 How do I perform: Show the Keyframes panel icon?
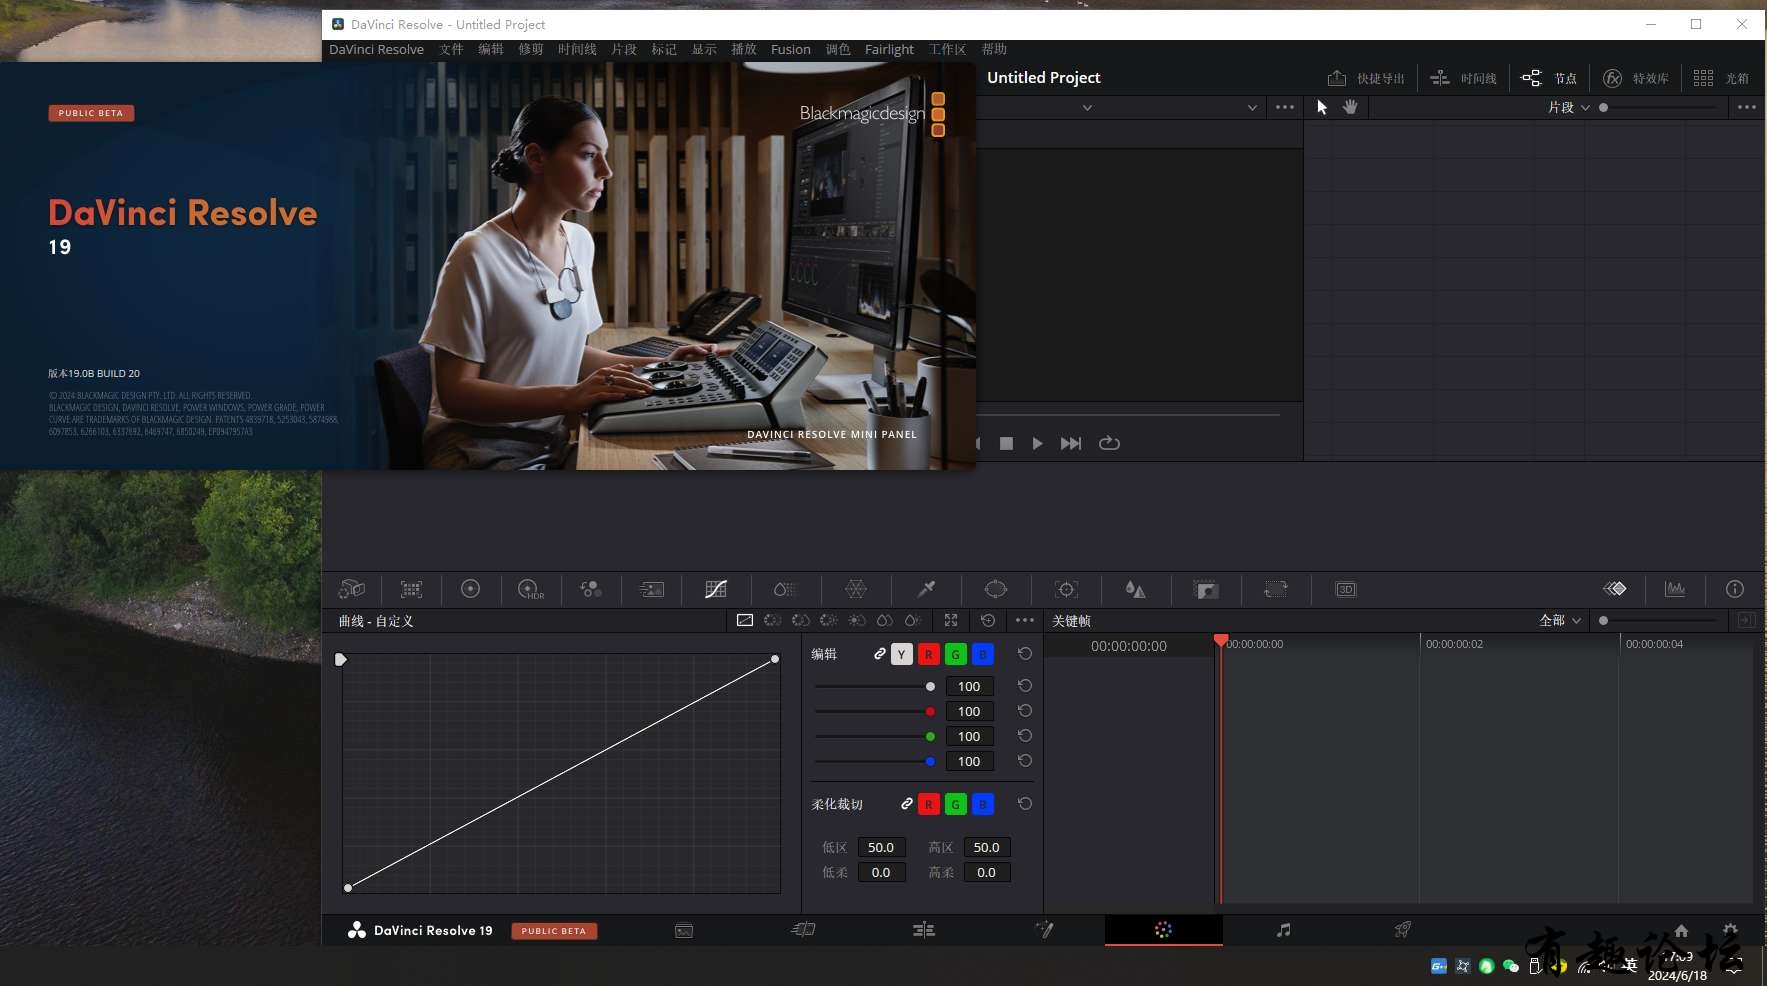point(1615,589)
